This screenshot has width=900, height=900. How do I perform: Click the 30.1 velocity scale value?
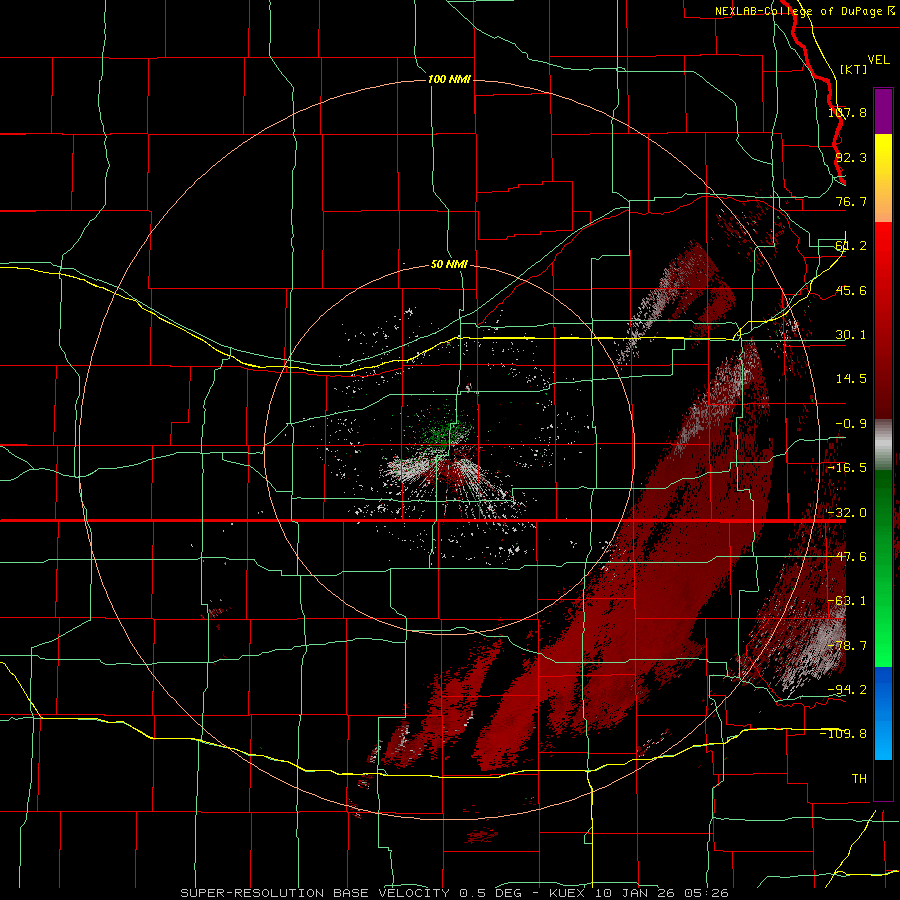(x=851, y=335)
